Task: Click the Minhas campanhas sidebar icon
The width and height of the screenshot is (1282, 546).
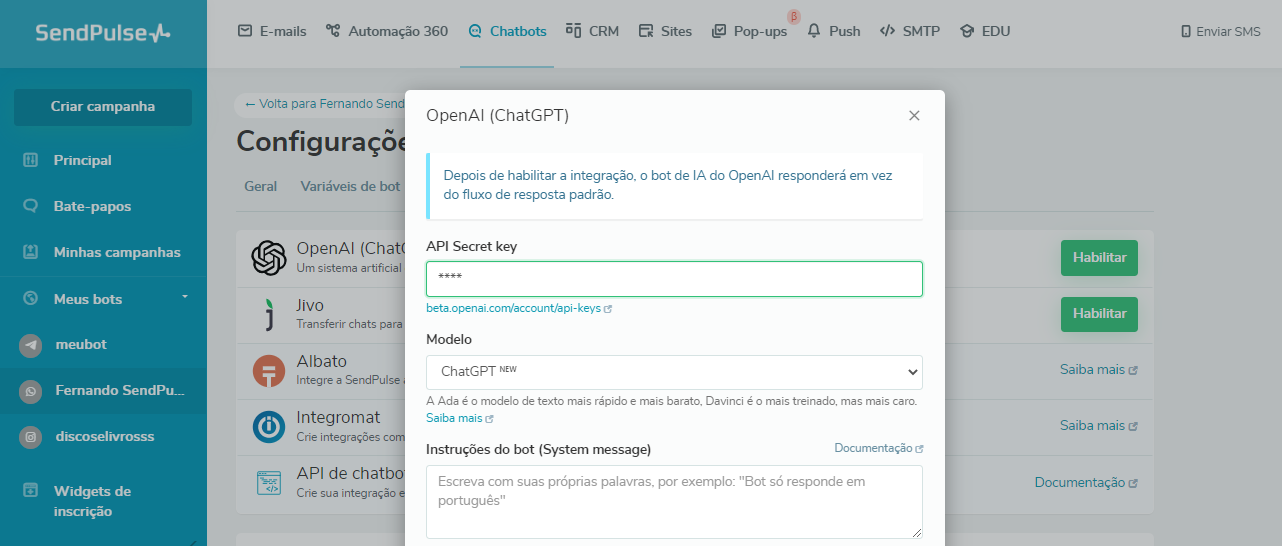Action: pos(31,253)
